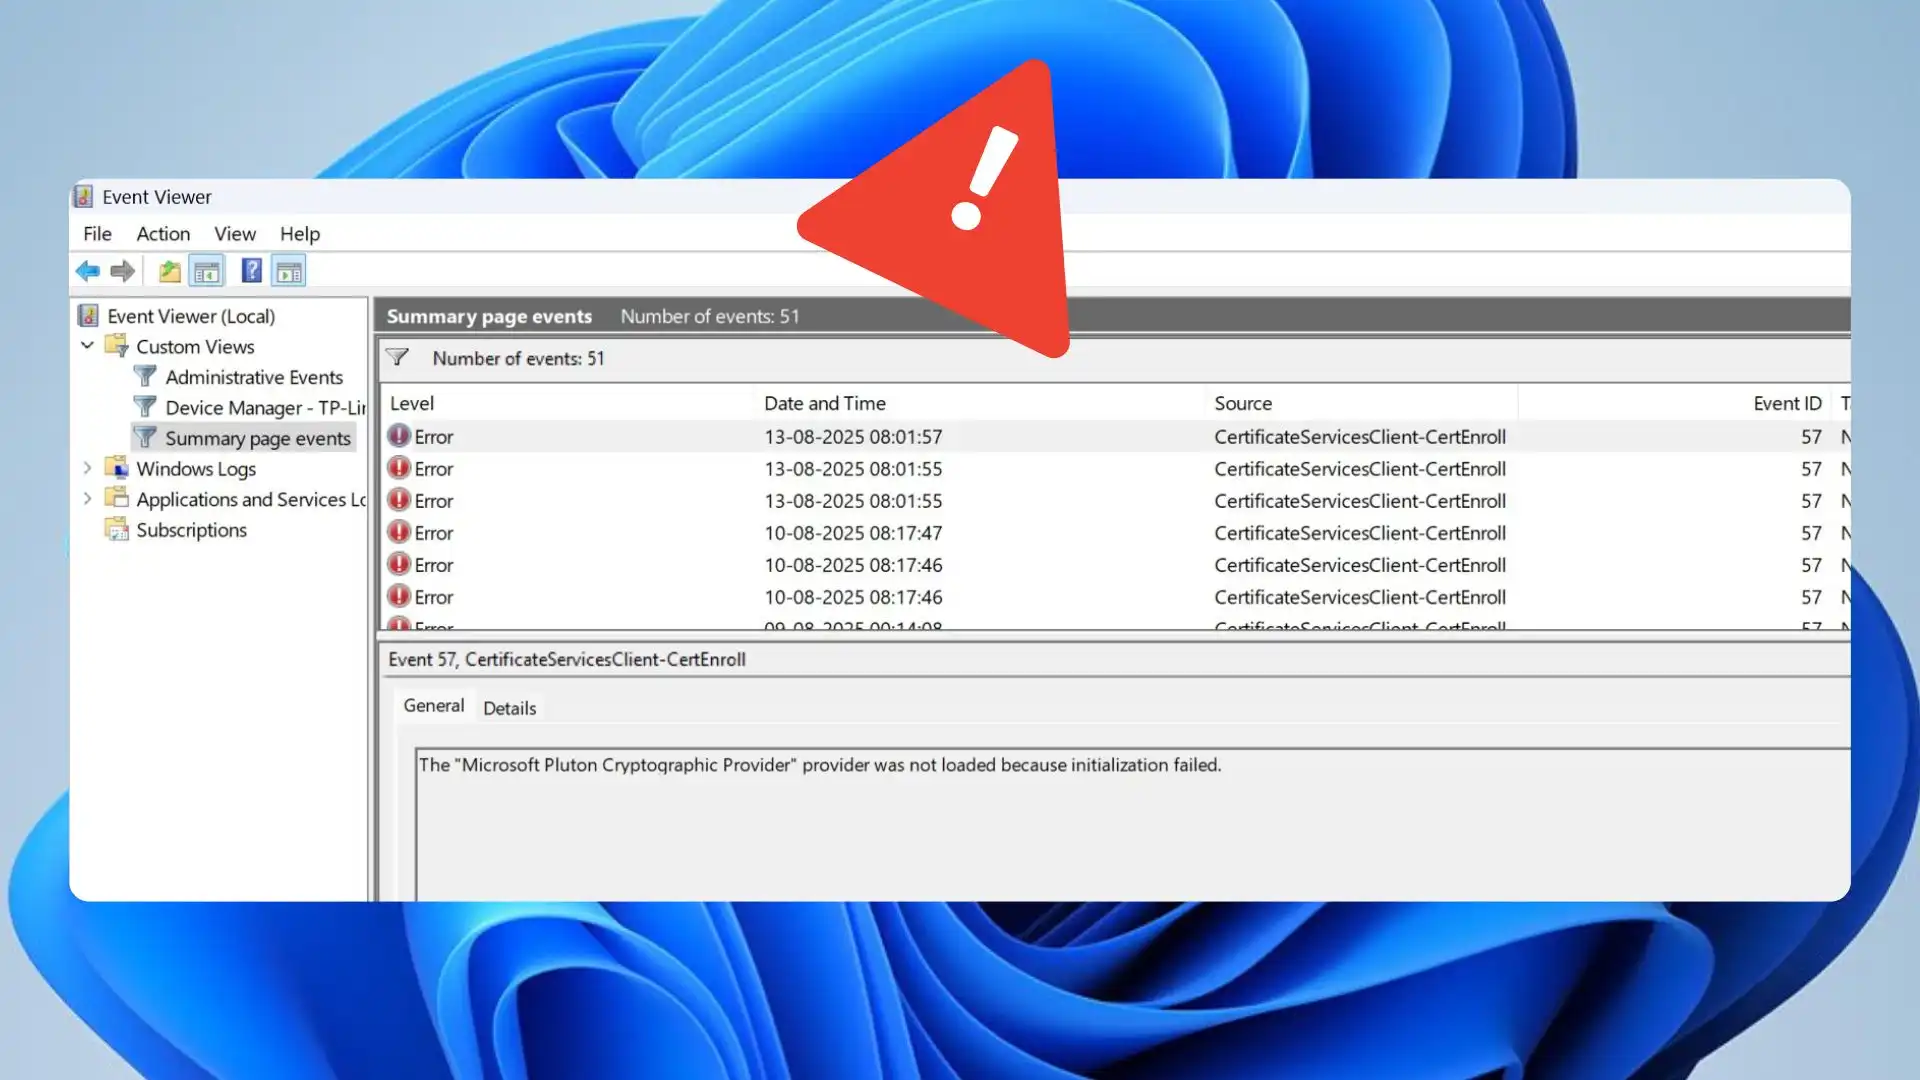Viewport: 1920px width, 1080px height.
Task: Expand Applications and Services Logs node
Action: click(x=88, y=498)
